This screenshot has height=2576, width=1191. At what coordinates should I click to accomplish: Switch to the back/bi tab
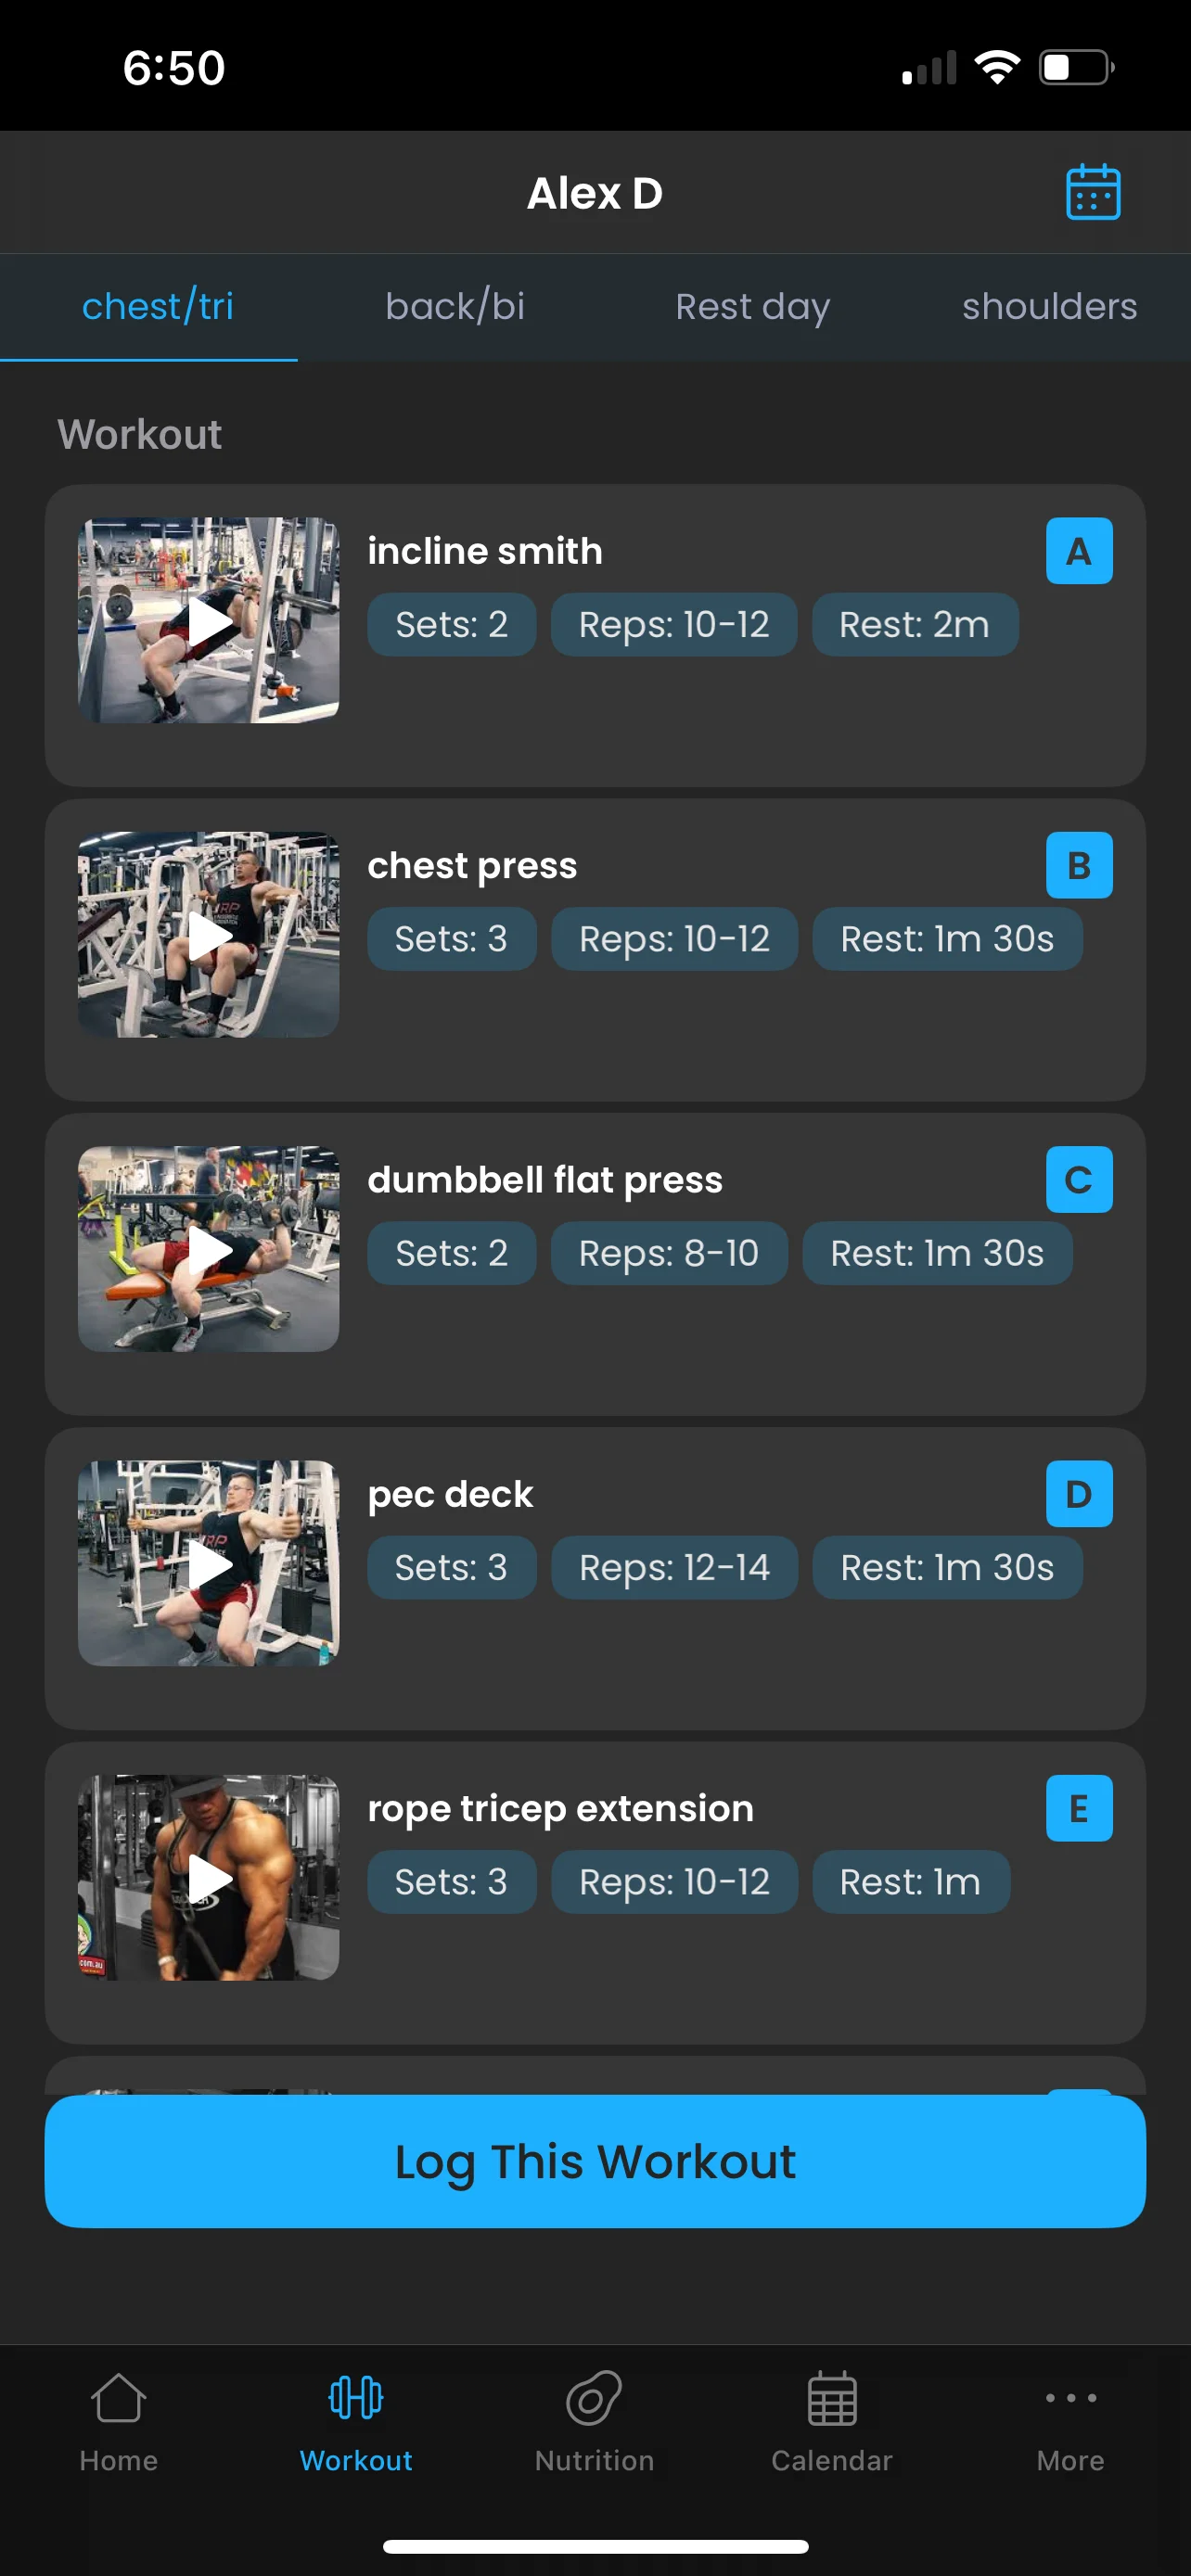click(x=455, y=306)
